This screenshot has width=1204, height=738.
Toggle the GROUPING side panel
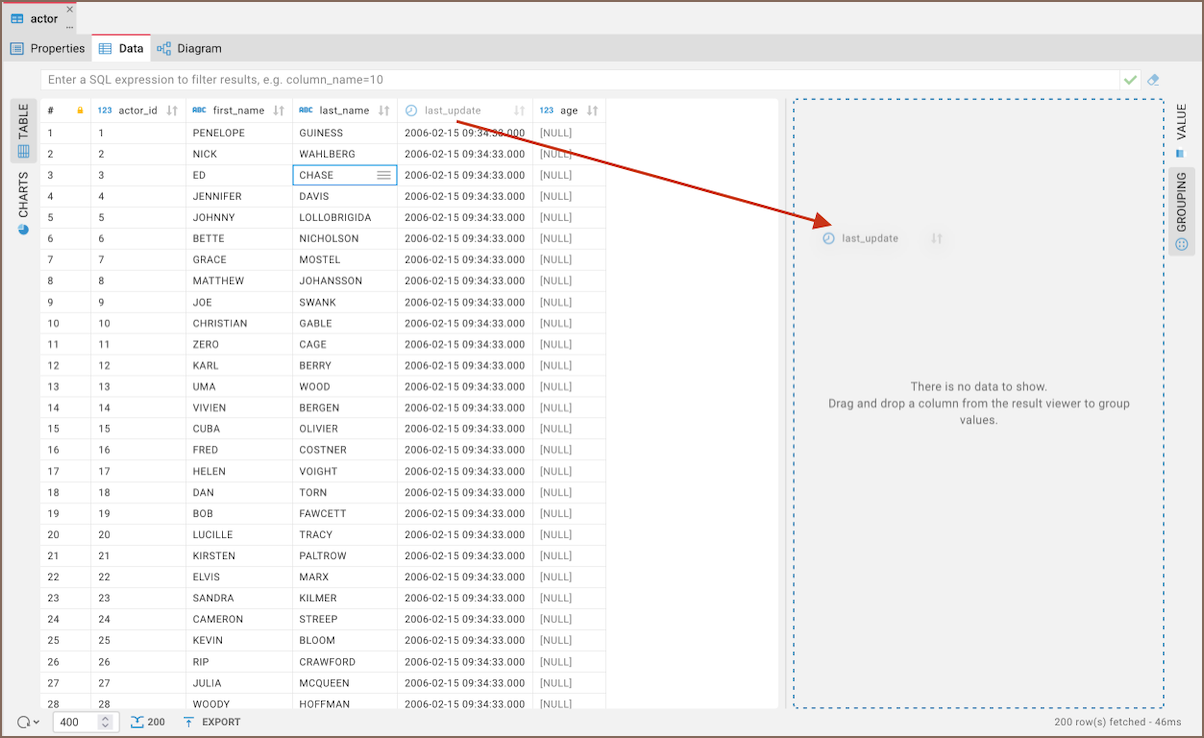click(x=1181, y=210)
